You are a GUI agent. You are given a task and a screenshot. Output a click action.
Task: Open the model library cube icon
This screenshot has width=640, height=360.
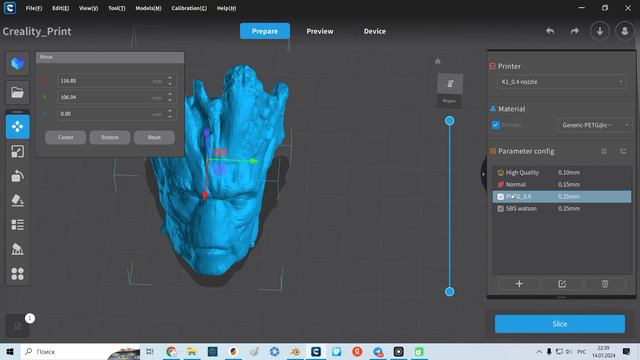point(17,64)
